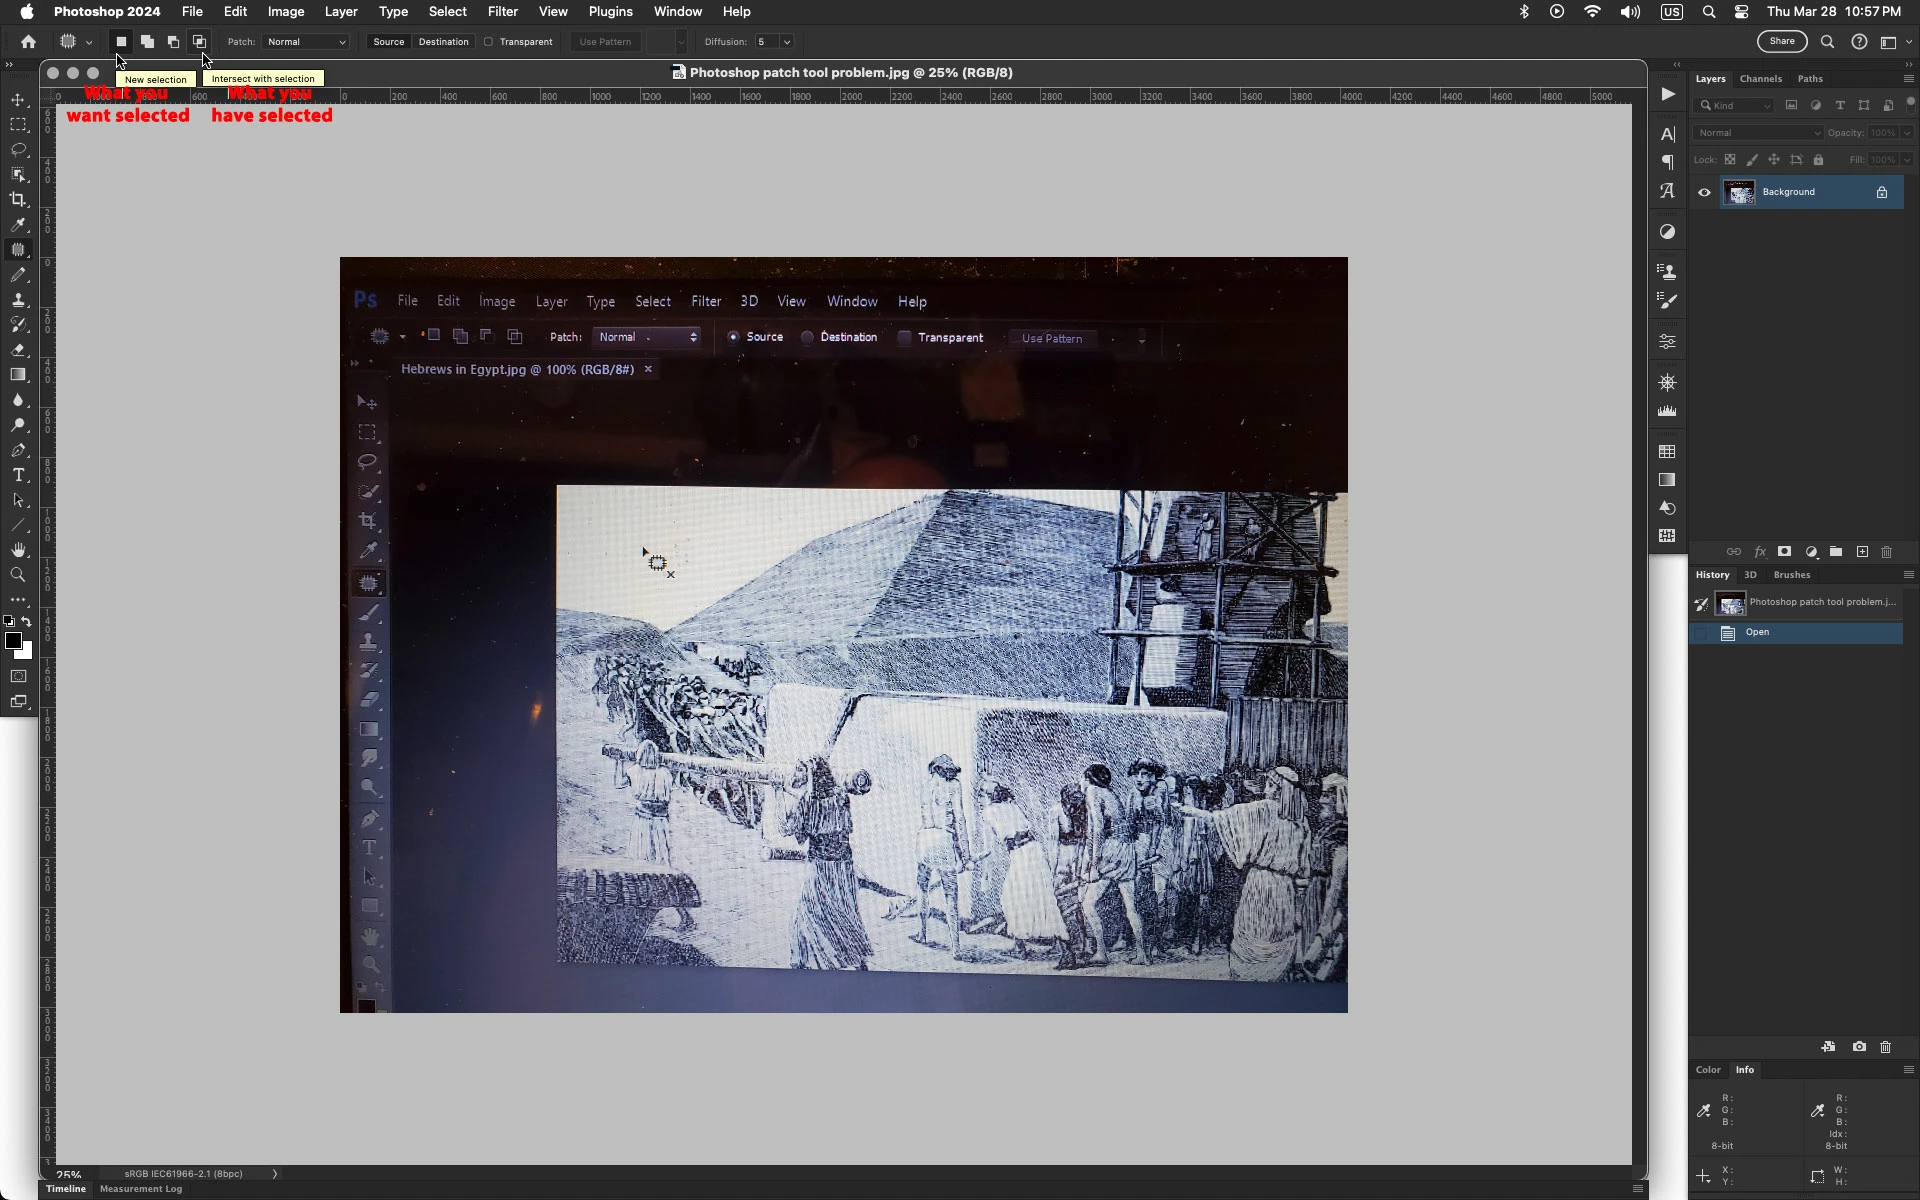
Task: Open the Filter menu
Action: [502, 12]
